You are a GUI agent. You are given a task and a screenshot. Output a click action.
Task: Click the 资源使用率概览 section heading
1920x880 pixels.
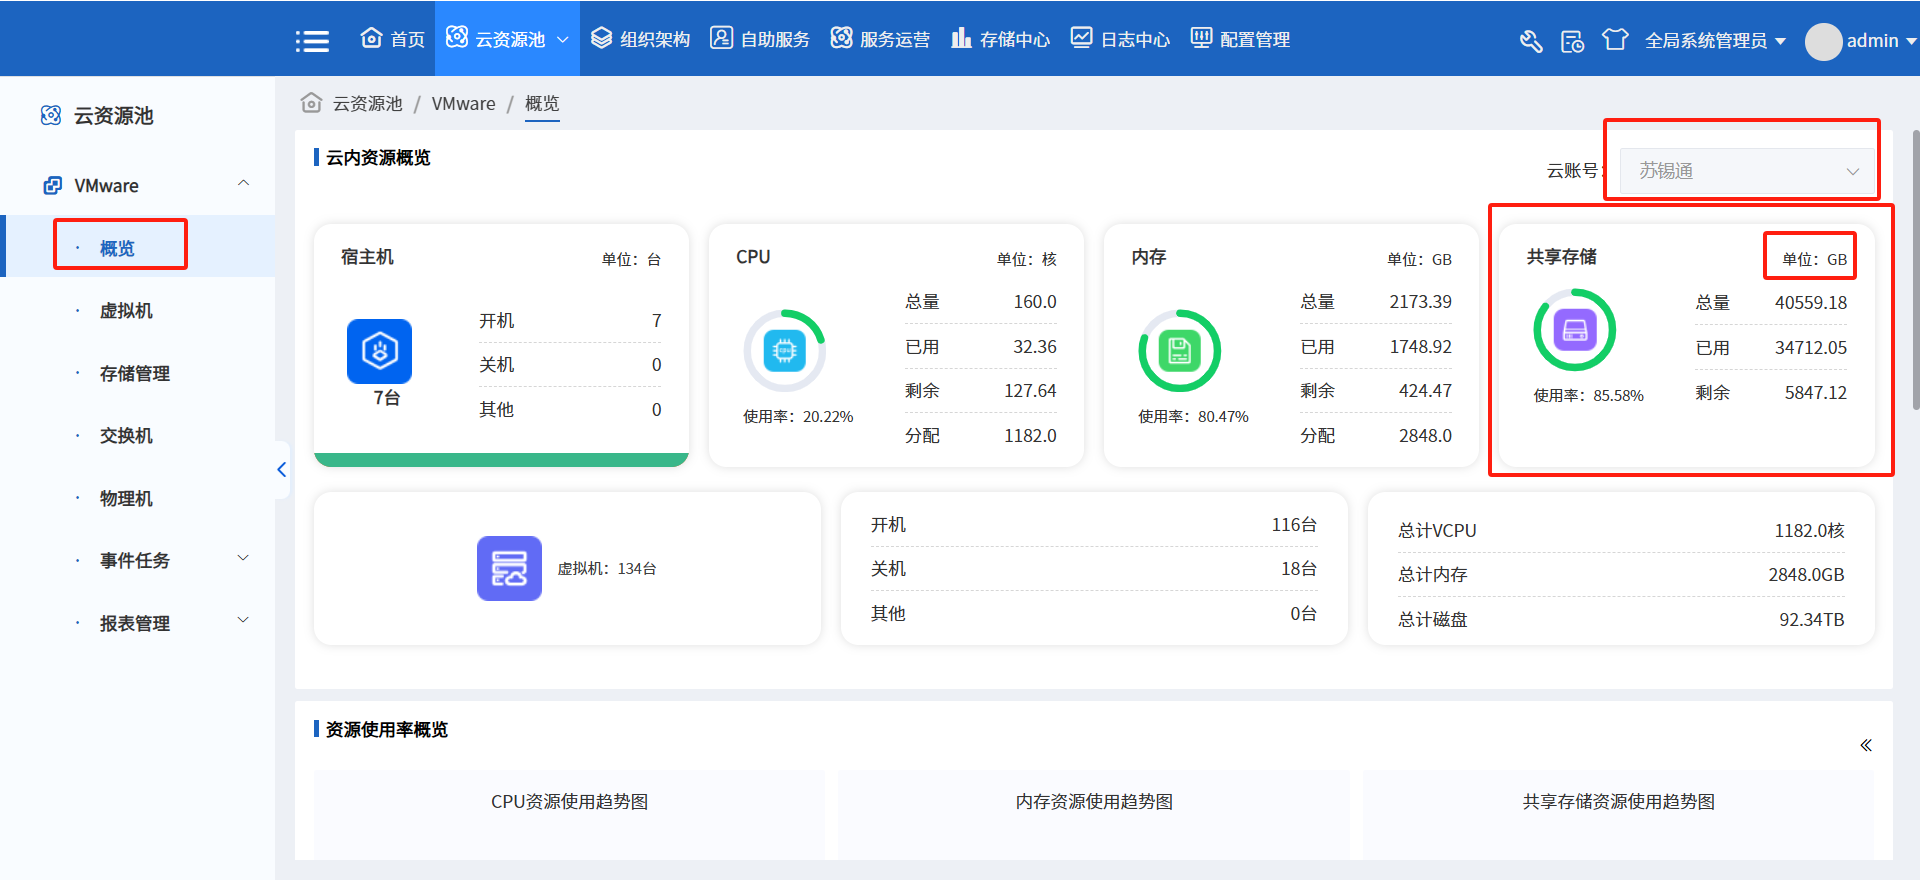click(386, 729)
